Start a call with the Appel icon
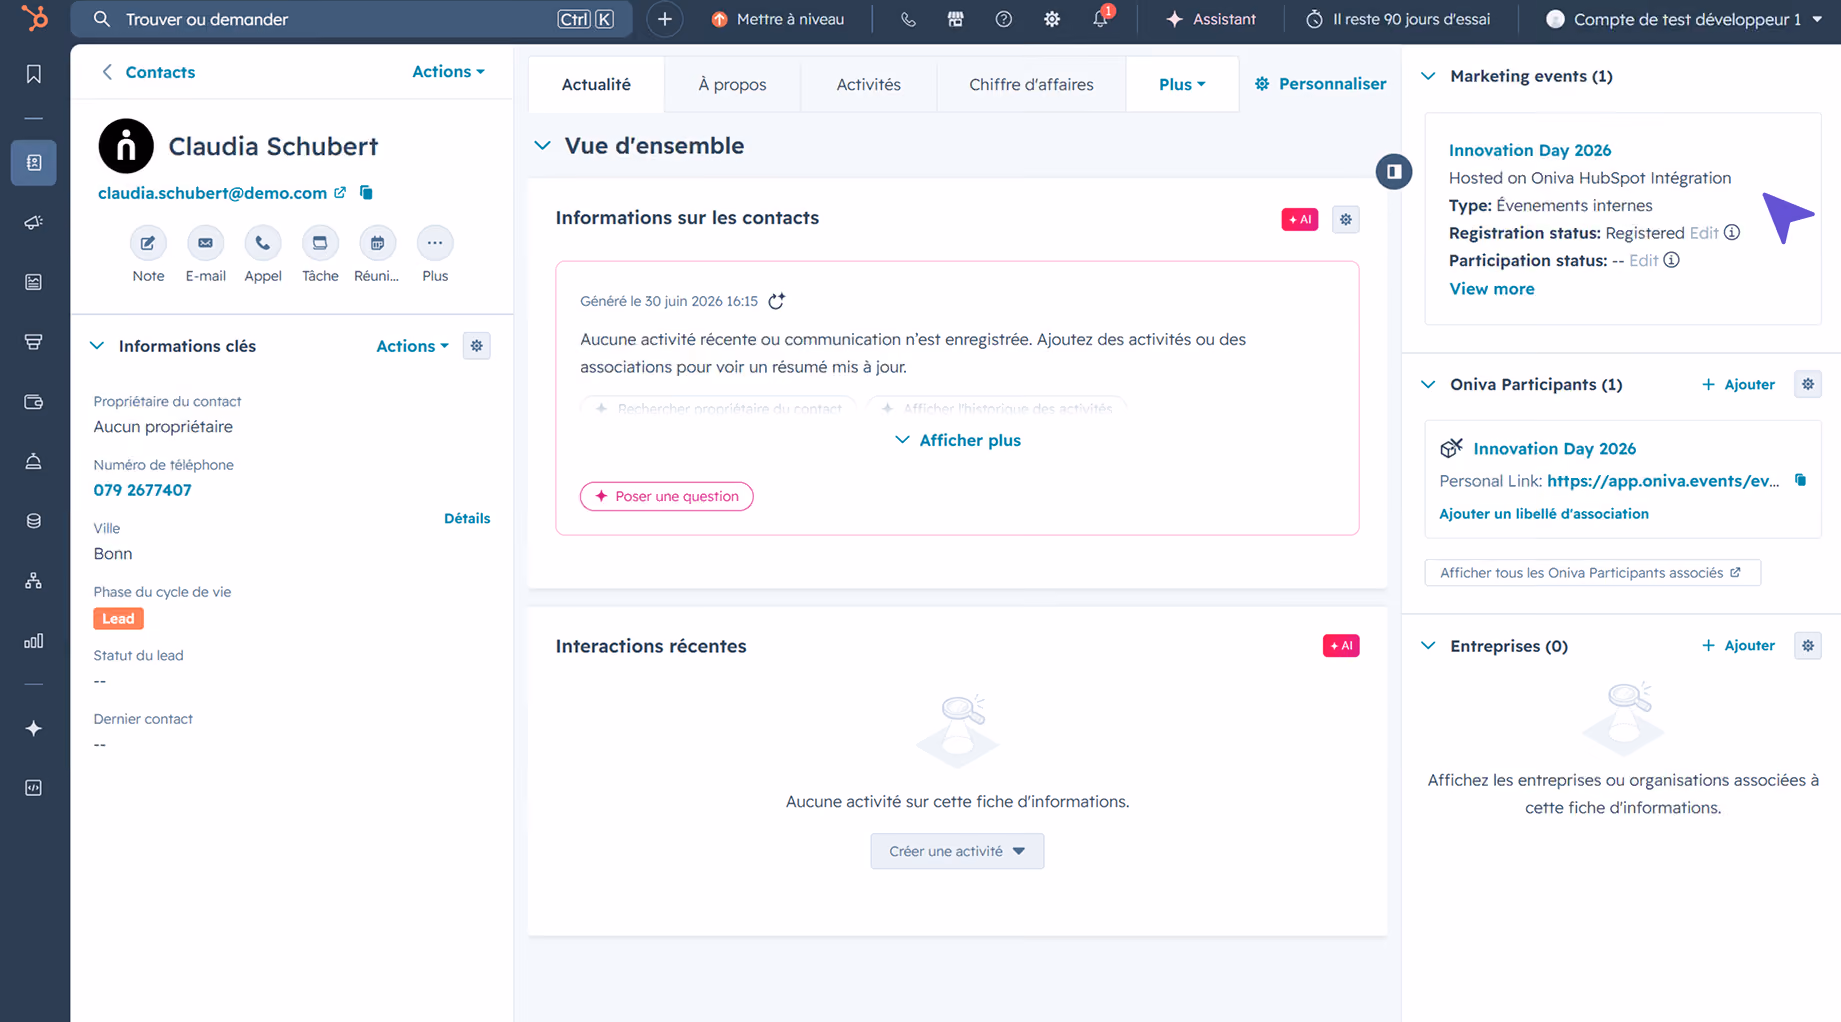Screen dimensions: 1841x1022 (x=263, y=243)
